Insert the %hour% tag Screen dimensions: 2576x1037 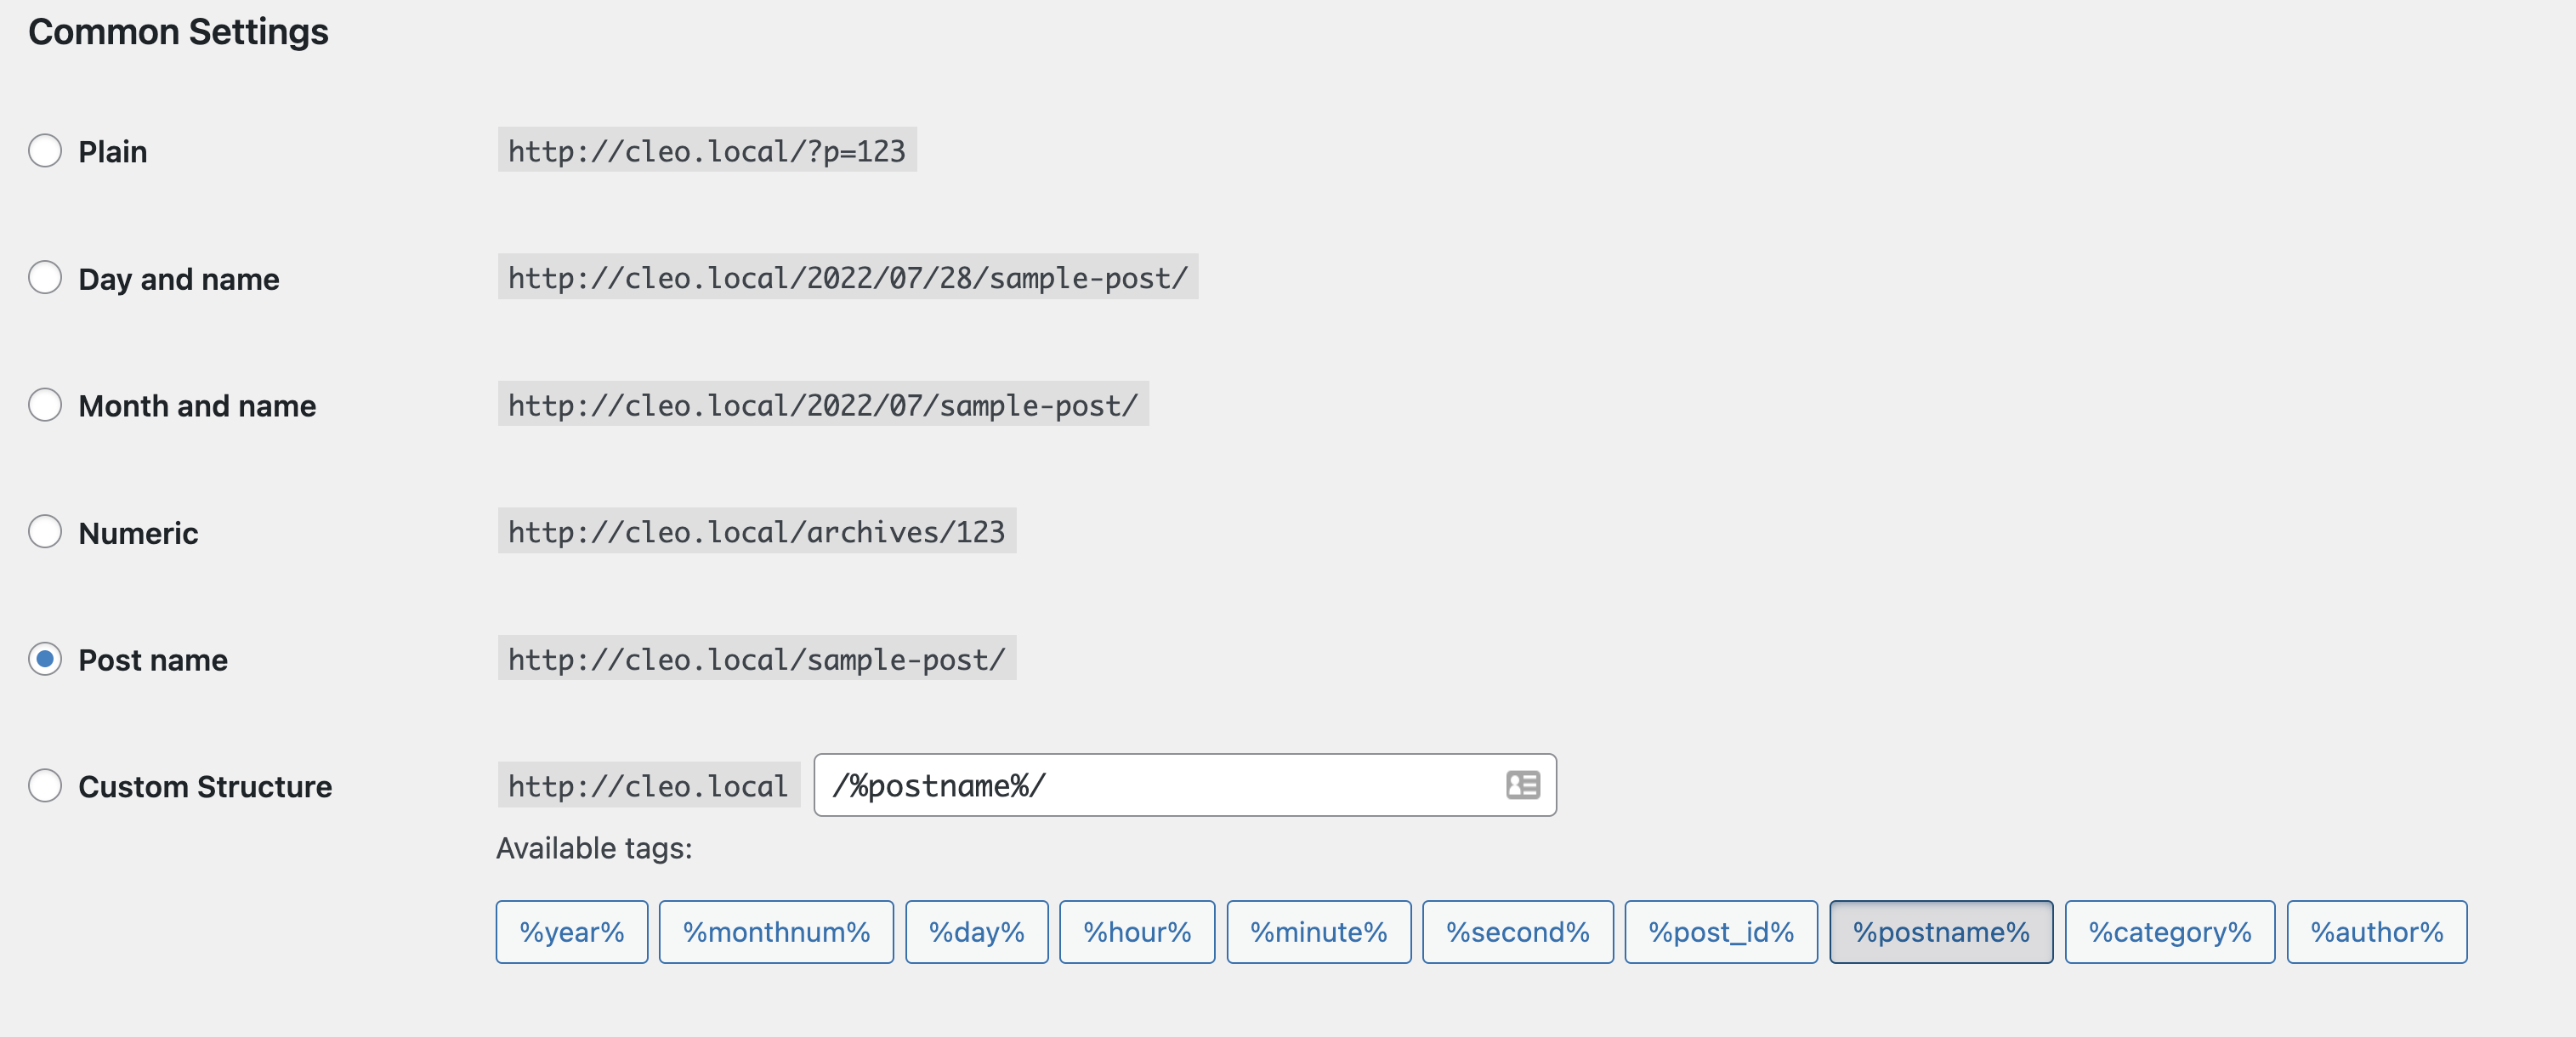point(1136,931)
